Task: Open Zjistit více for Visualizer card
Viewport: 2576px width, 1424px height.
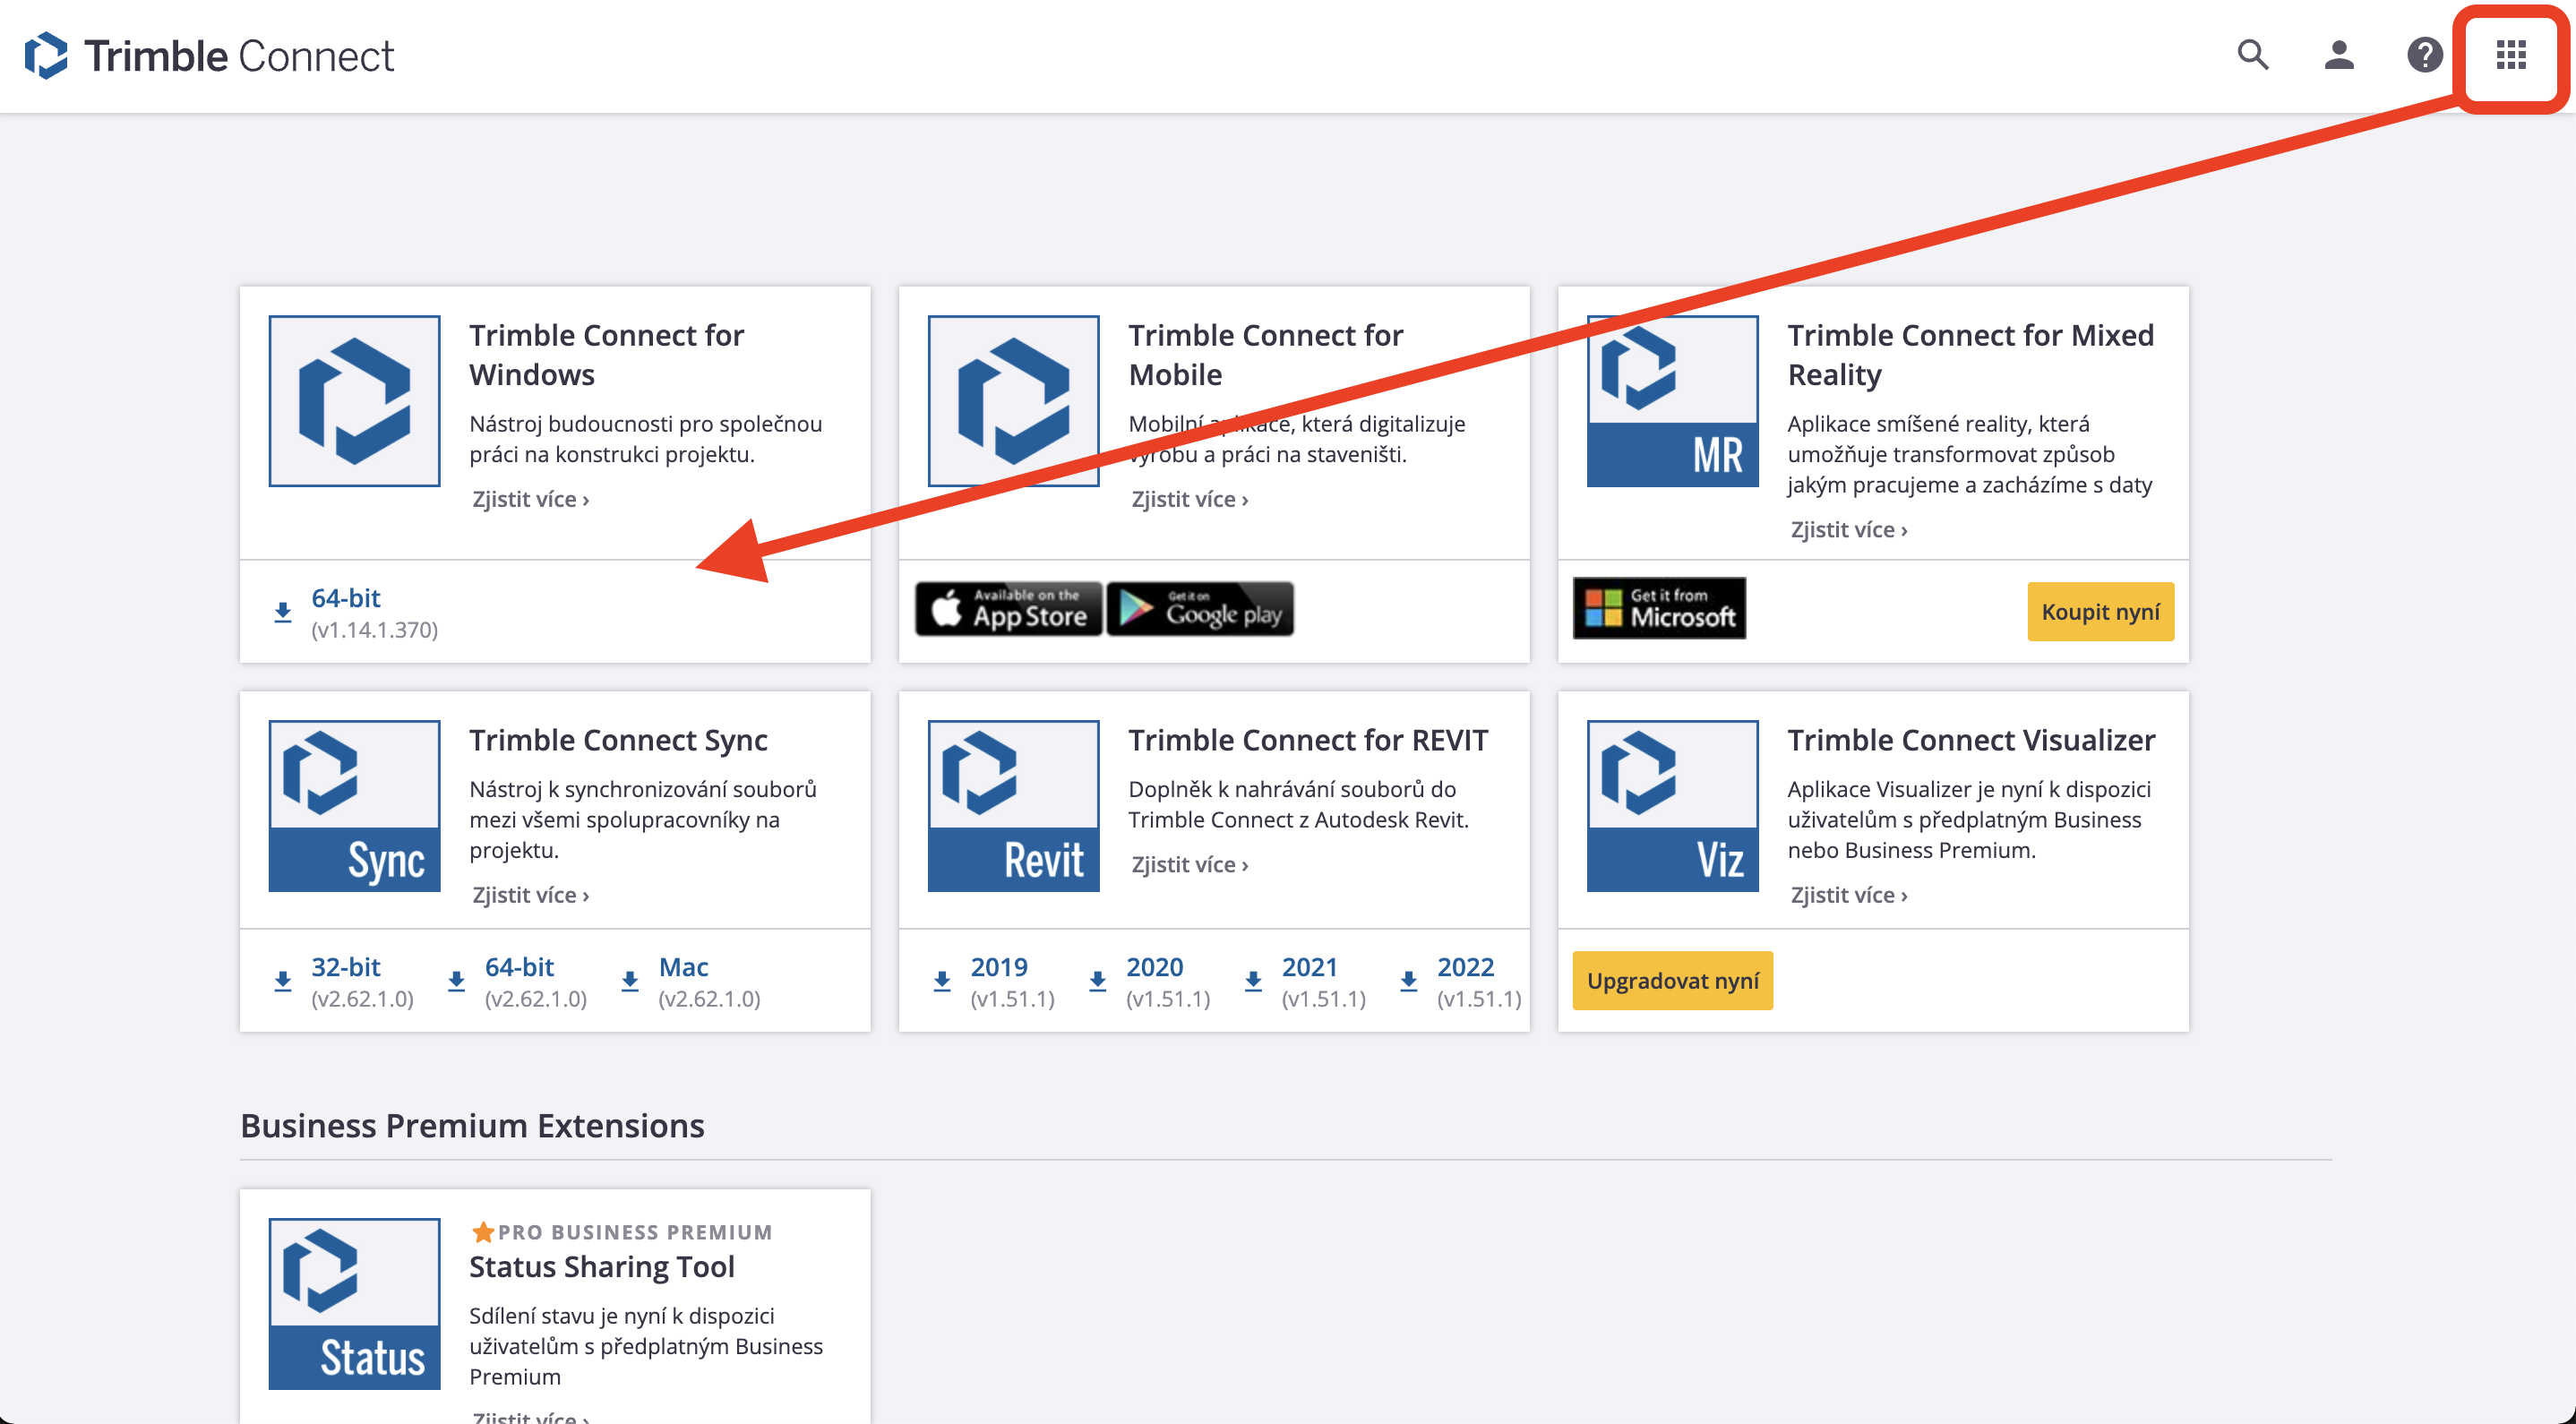Action: pyautogui.click(x=1848, y=895)
